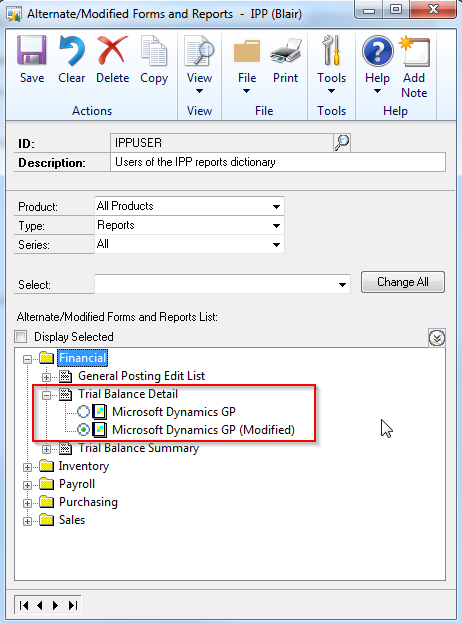The height and width of the screenshot is (623, 462).
Task: Click the Sales folder icon
Action: [46, 520]
